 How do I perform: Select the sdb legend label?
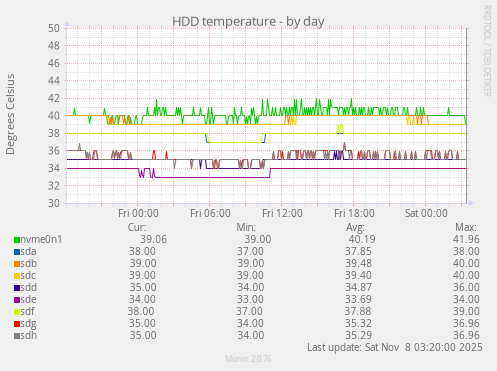click(29, 263)
